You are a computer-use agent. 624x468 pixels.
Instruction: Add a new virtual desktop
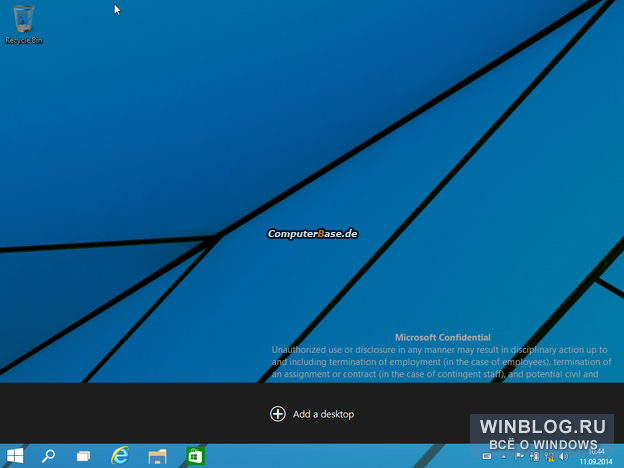pyautogui.click(x=312, y=414)
